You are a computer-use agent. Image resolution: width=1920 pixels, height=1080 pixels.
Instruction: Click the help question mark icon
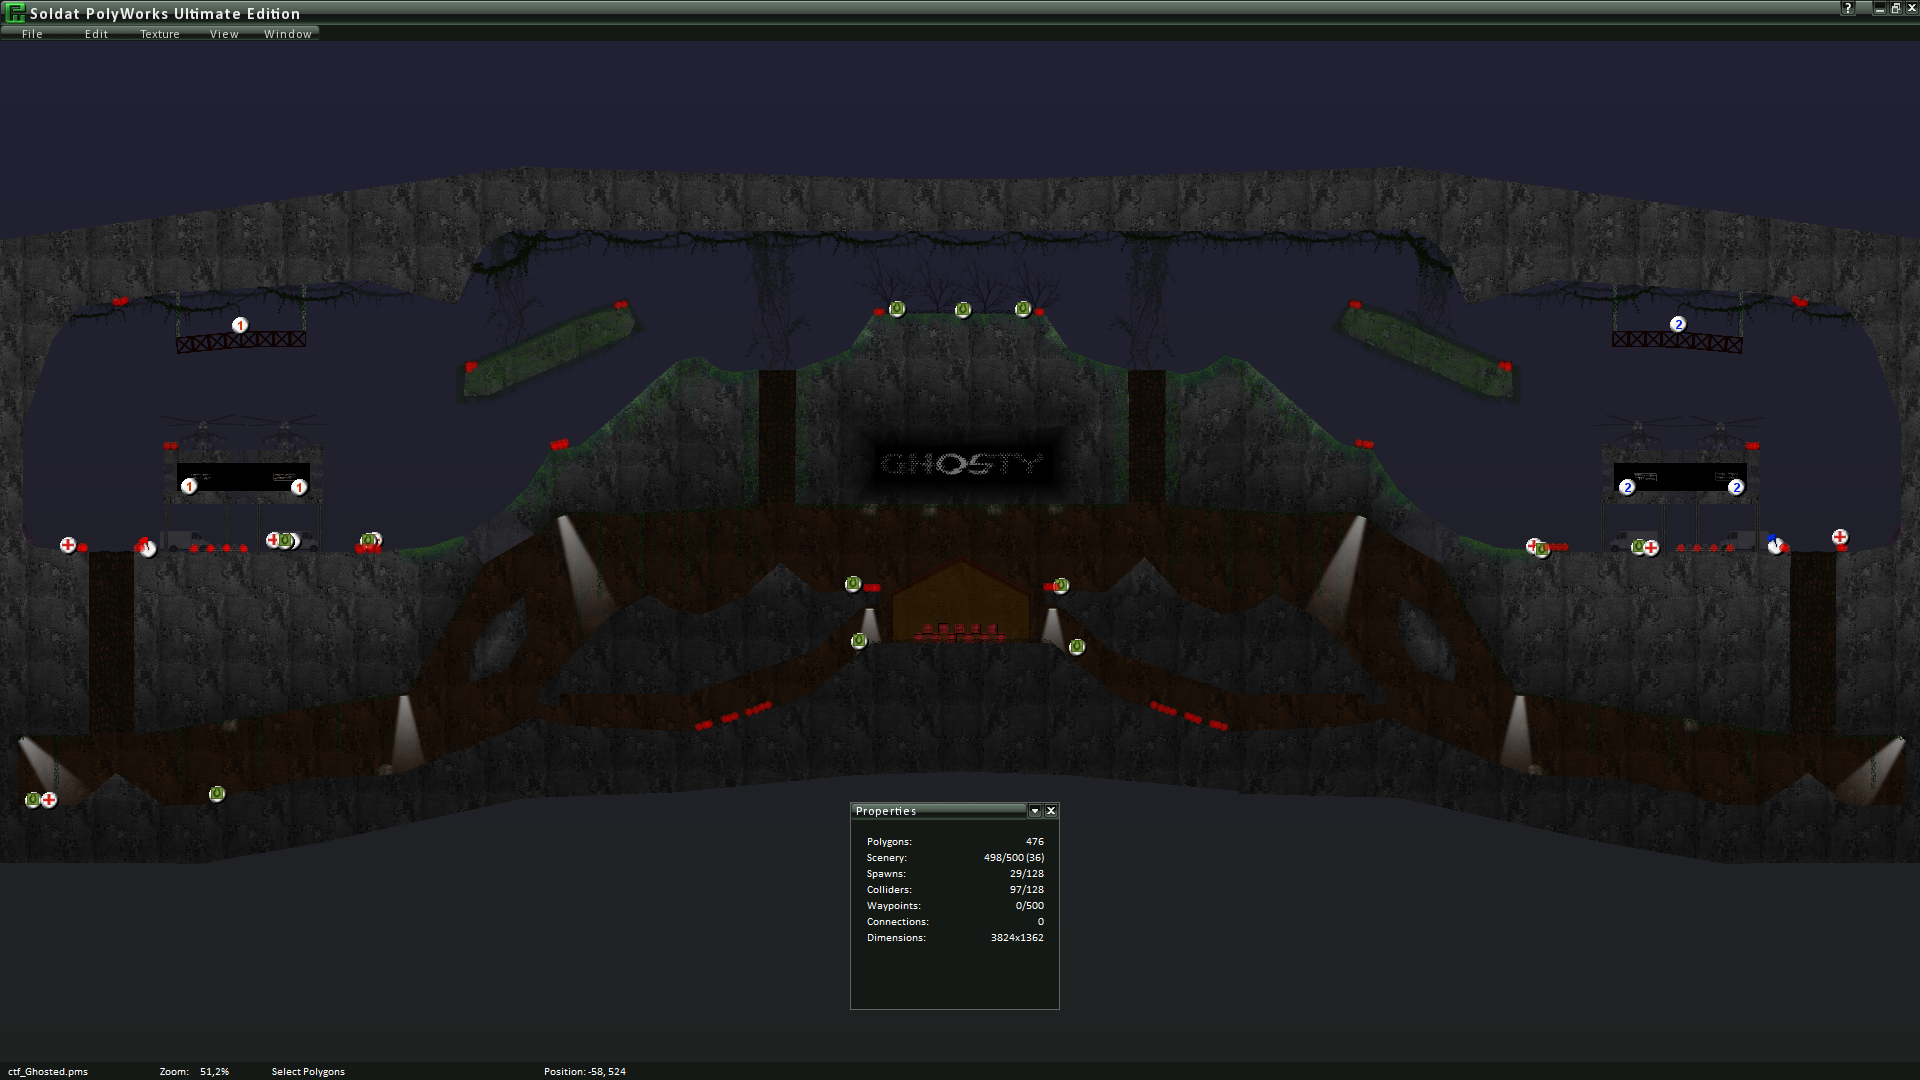coord(1848,8)
